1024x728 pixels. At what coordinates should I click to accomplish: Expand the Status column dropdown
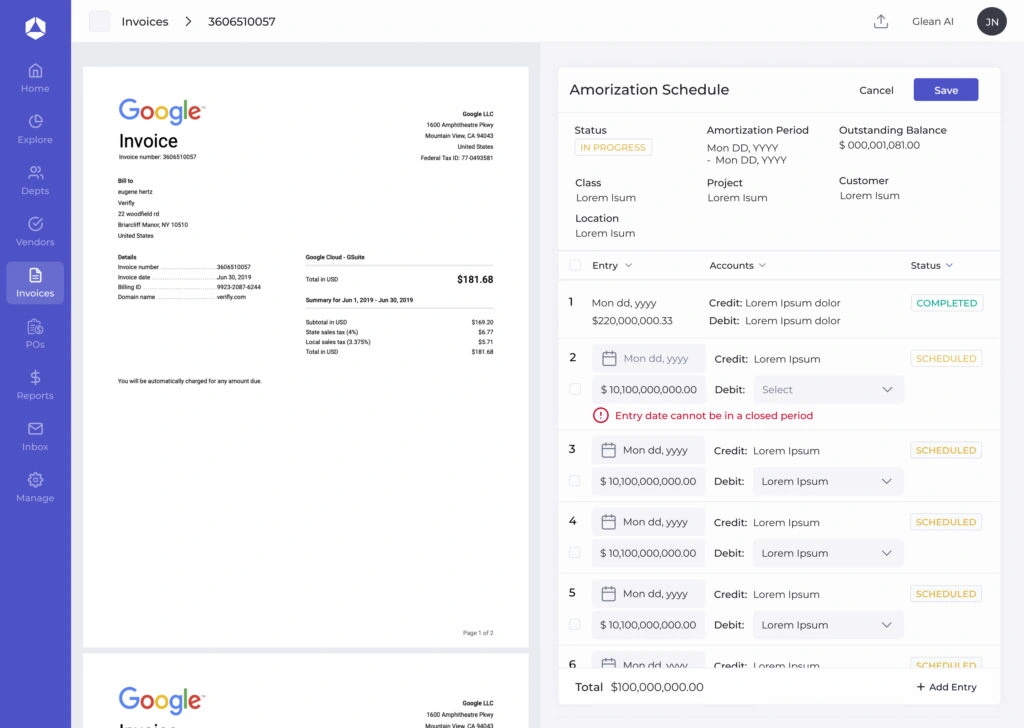click(x=949, y=265)
